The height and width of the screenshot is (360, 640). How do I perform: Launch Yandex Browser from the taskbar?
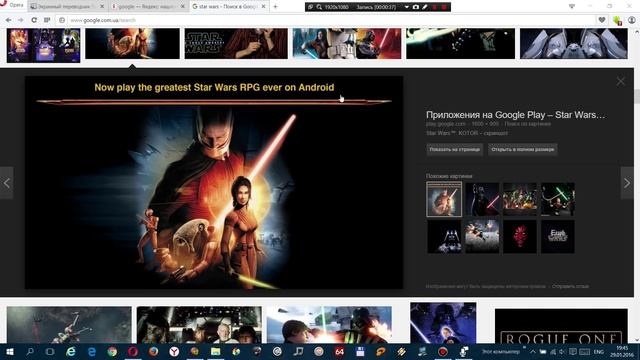click(174, 351)
